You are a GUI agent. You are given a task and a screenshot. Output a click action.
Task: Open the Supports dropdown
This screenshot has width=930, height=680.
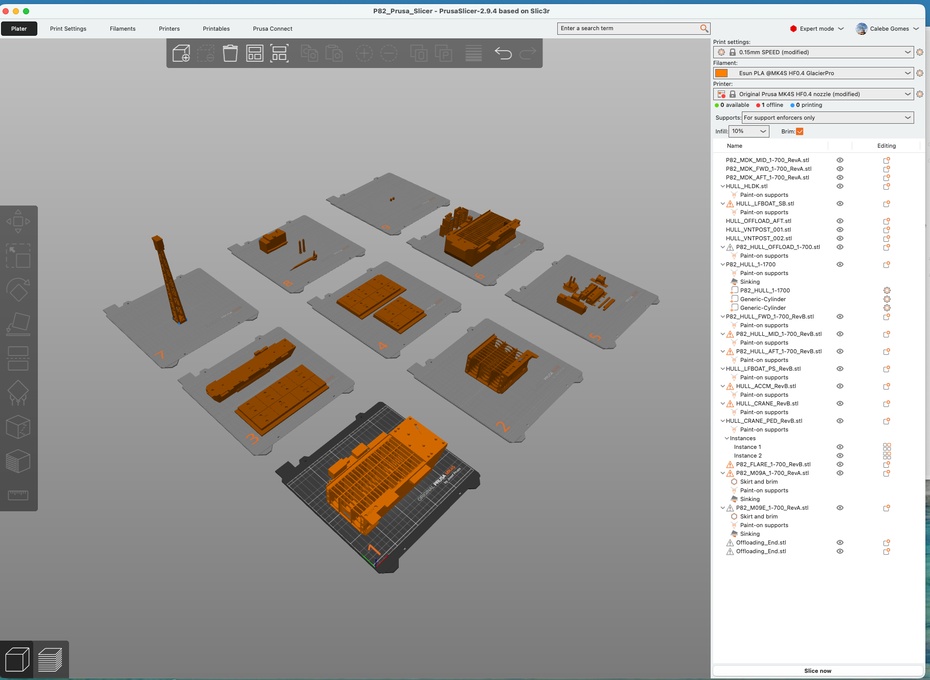(827, 118)
